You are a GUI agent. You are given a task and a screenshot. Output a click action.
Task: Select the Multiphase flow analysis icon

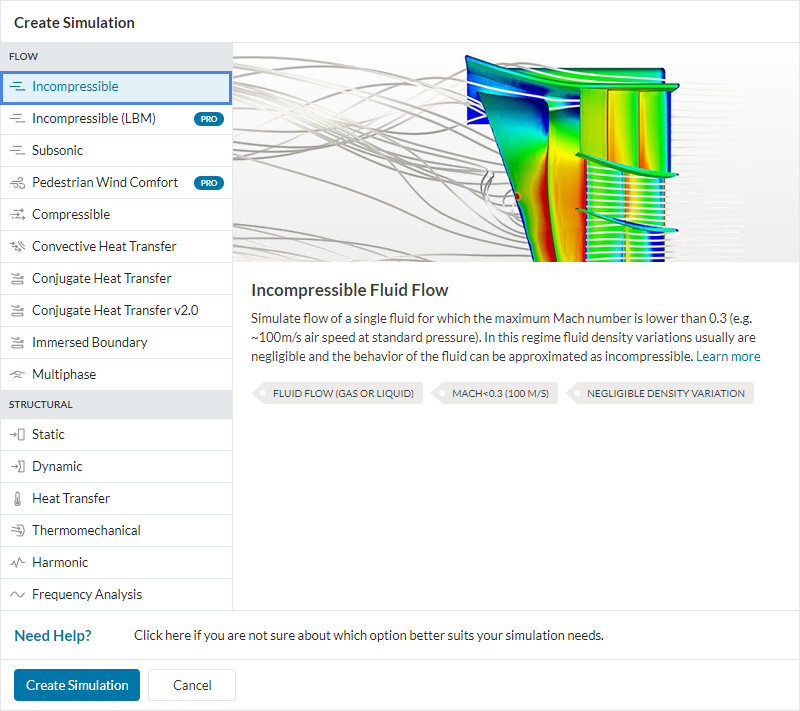17,374
